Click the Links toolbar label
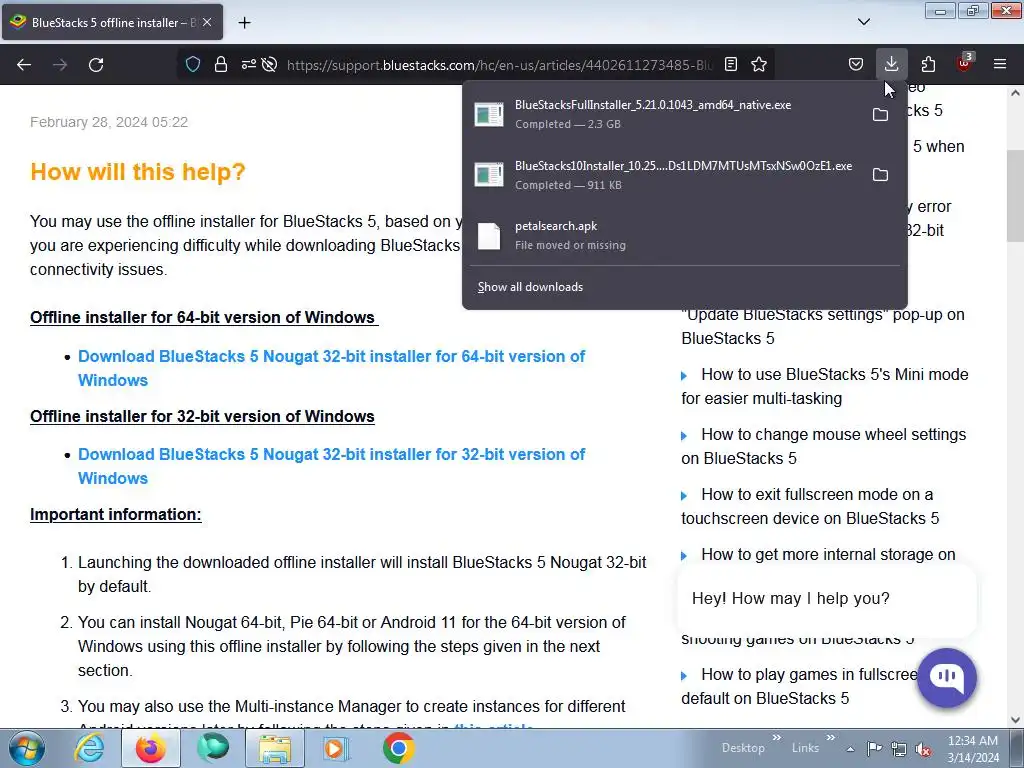This screenshot has height=768, width=1024. (805, 748)
